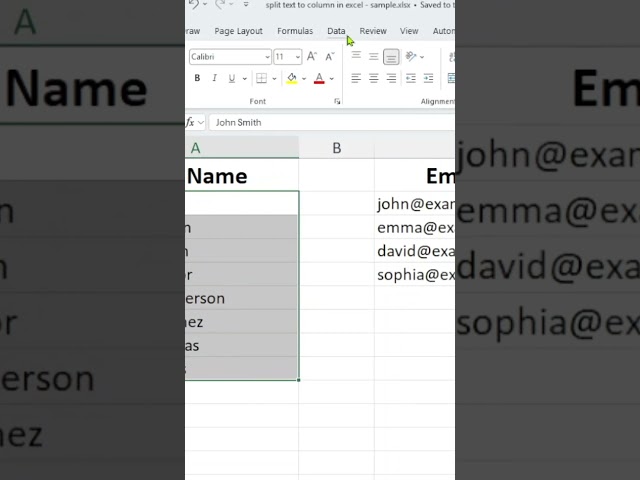Viewport: 640px width, 480px height.
Task: Open the Page Layout ribbon tab
Action: tap(238, 31)
